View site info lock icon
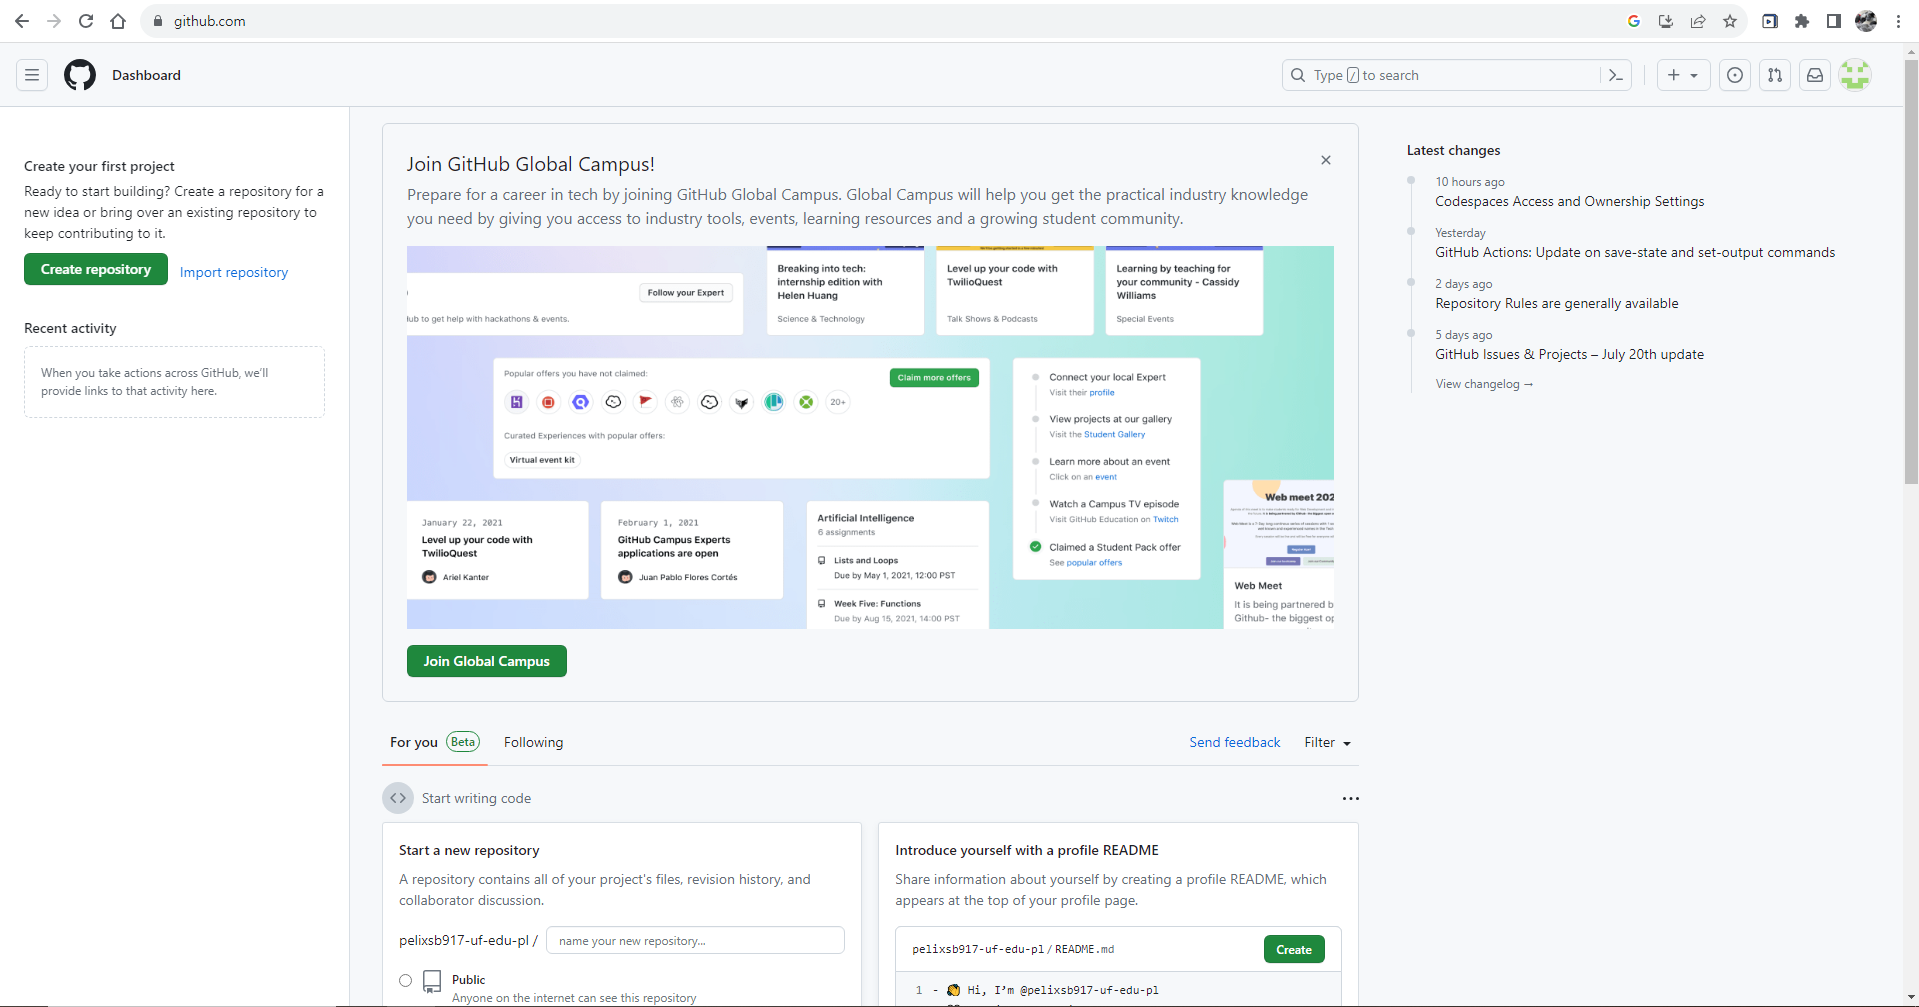1919x1007 pixels. click(x=157, y=21)
